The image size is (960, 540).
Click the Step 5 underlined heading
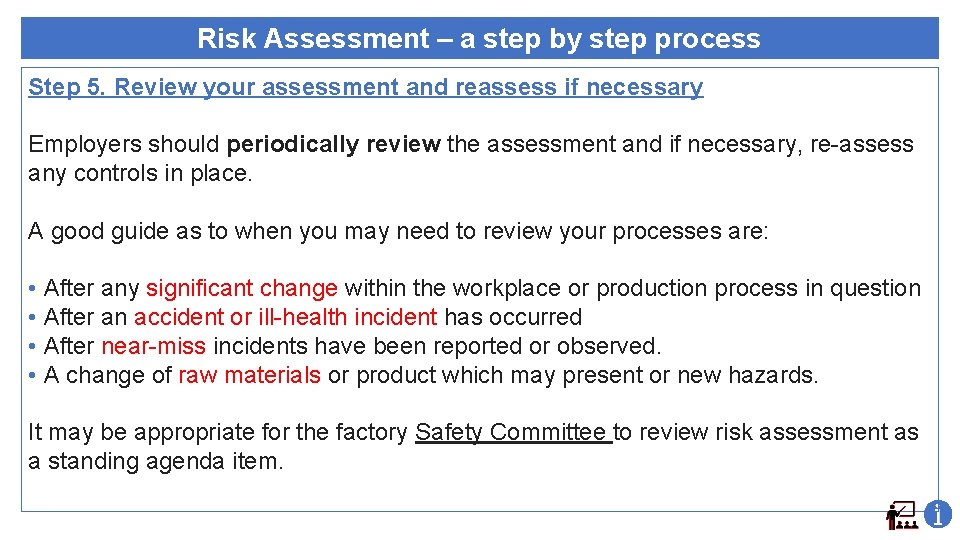[x=365, y=87]
